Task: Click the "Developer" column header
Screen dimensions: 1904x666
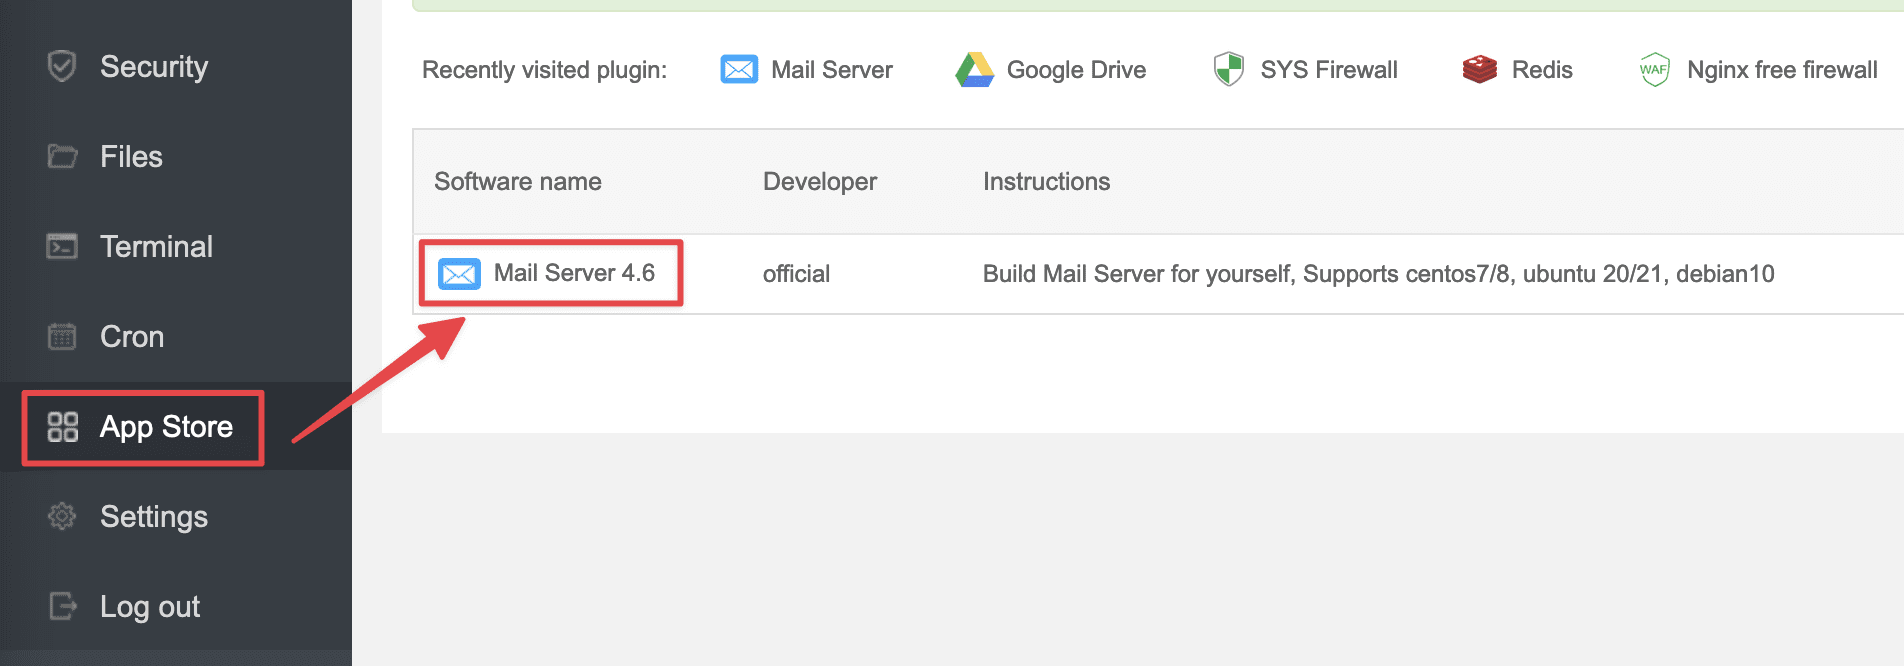Action: [819, 182]
